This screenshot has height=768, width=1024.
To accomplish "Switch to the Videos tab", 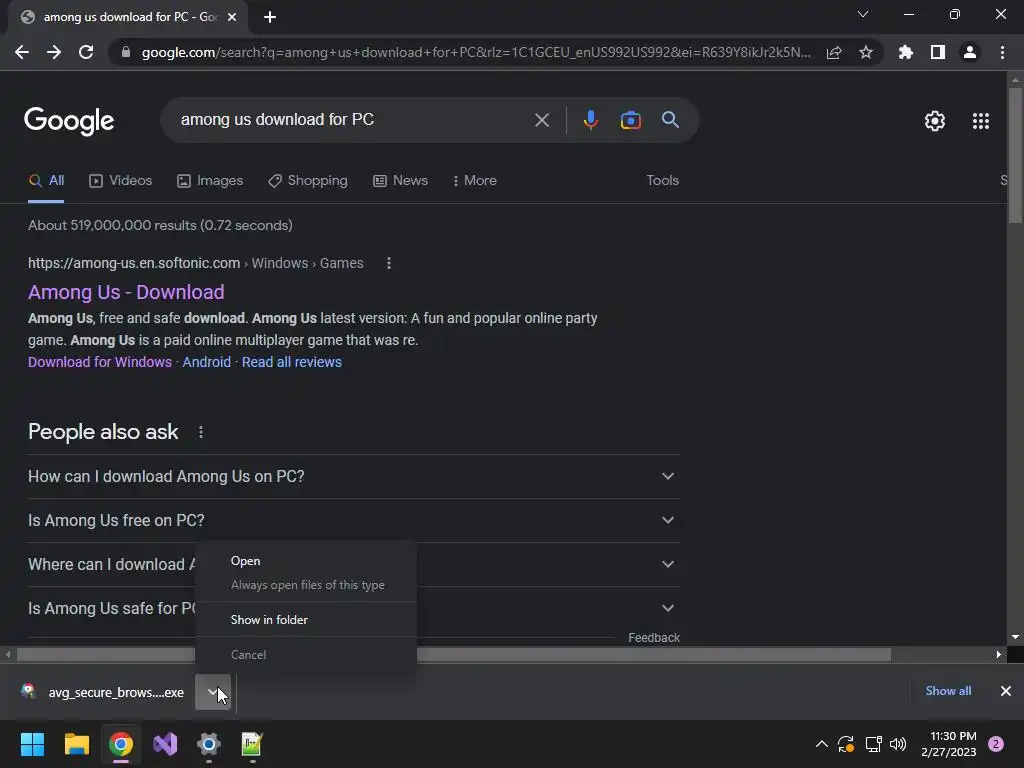I will [121, 181].
